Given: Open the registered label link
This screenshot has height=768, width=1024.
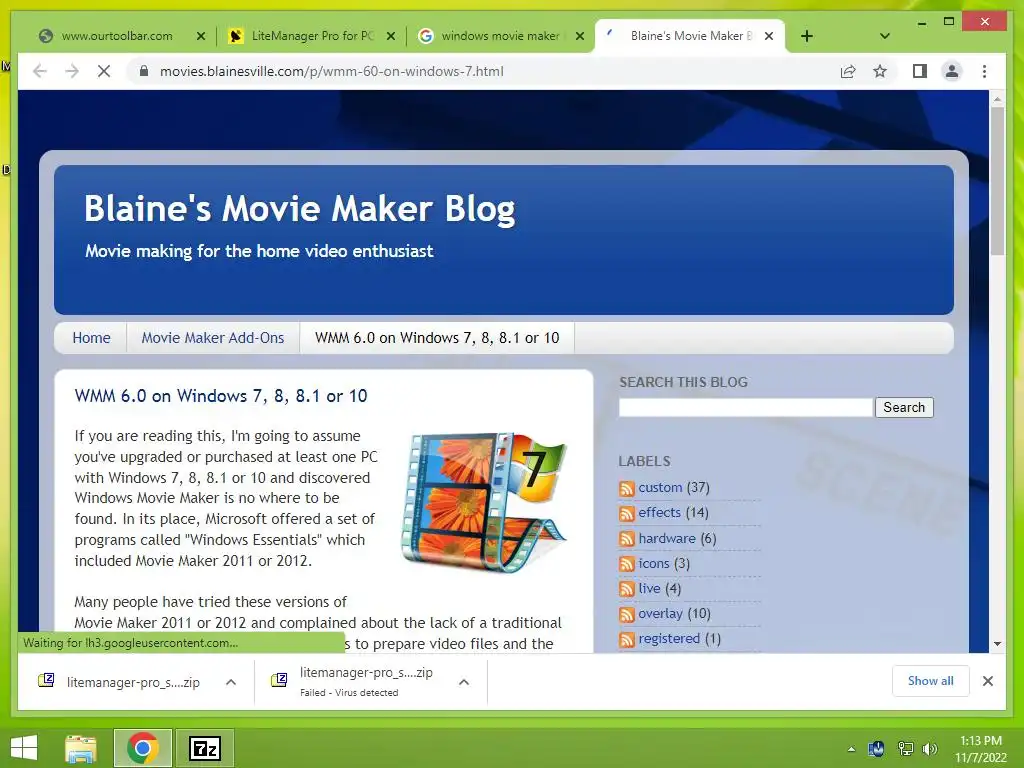Looking at the screenshot, I should [669, 639].
